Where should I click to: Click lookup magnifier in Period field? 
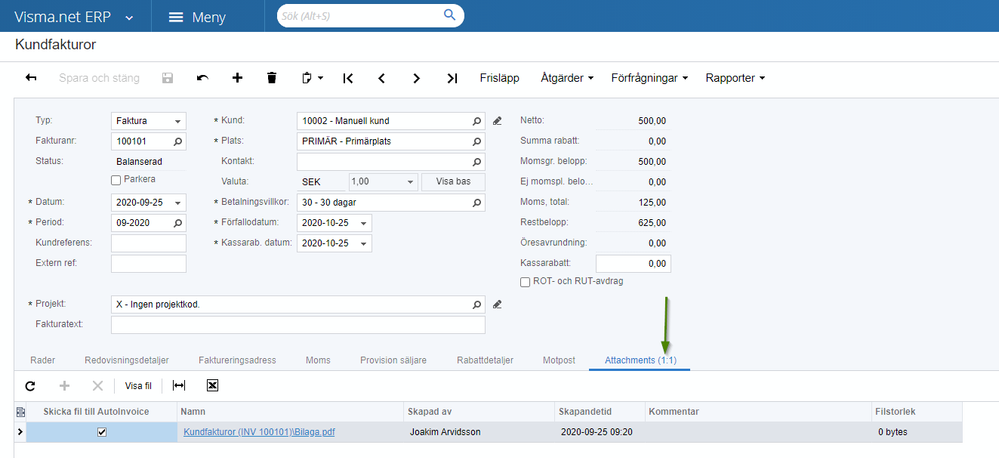[178, 223]
